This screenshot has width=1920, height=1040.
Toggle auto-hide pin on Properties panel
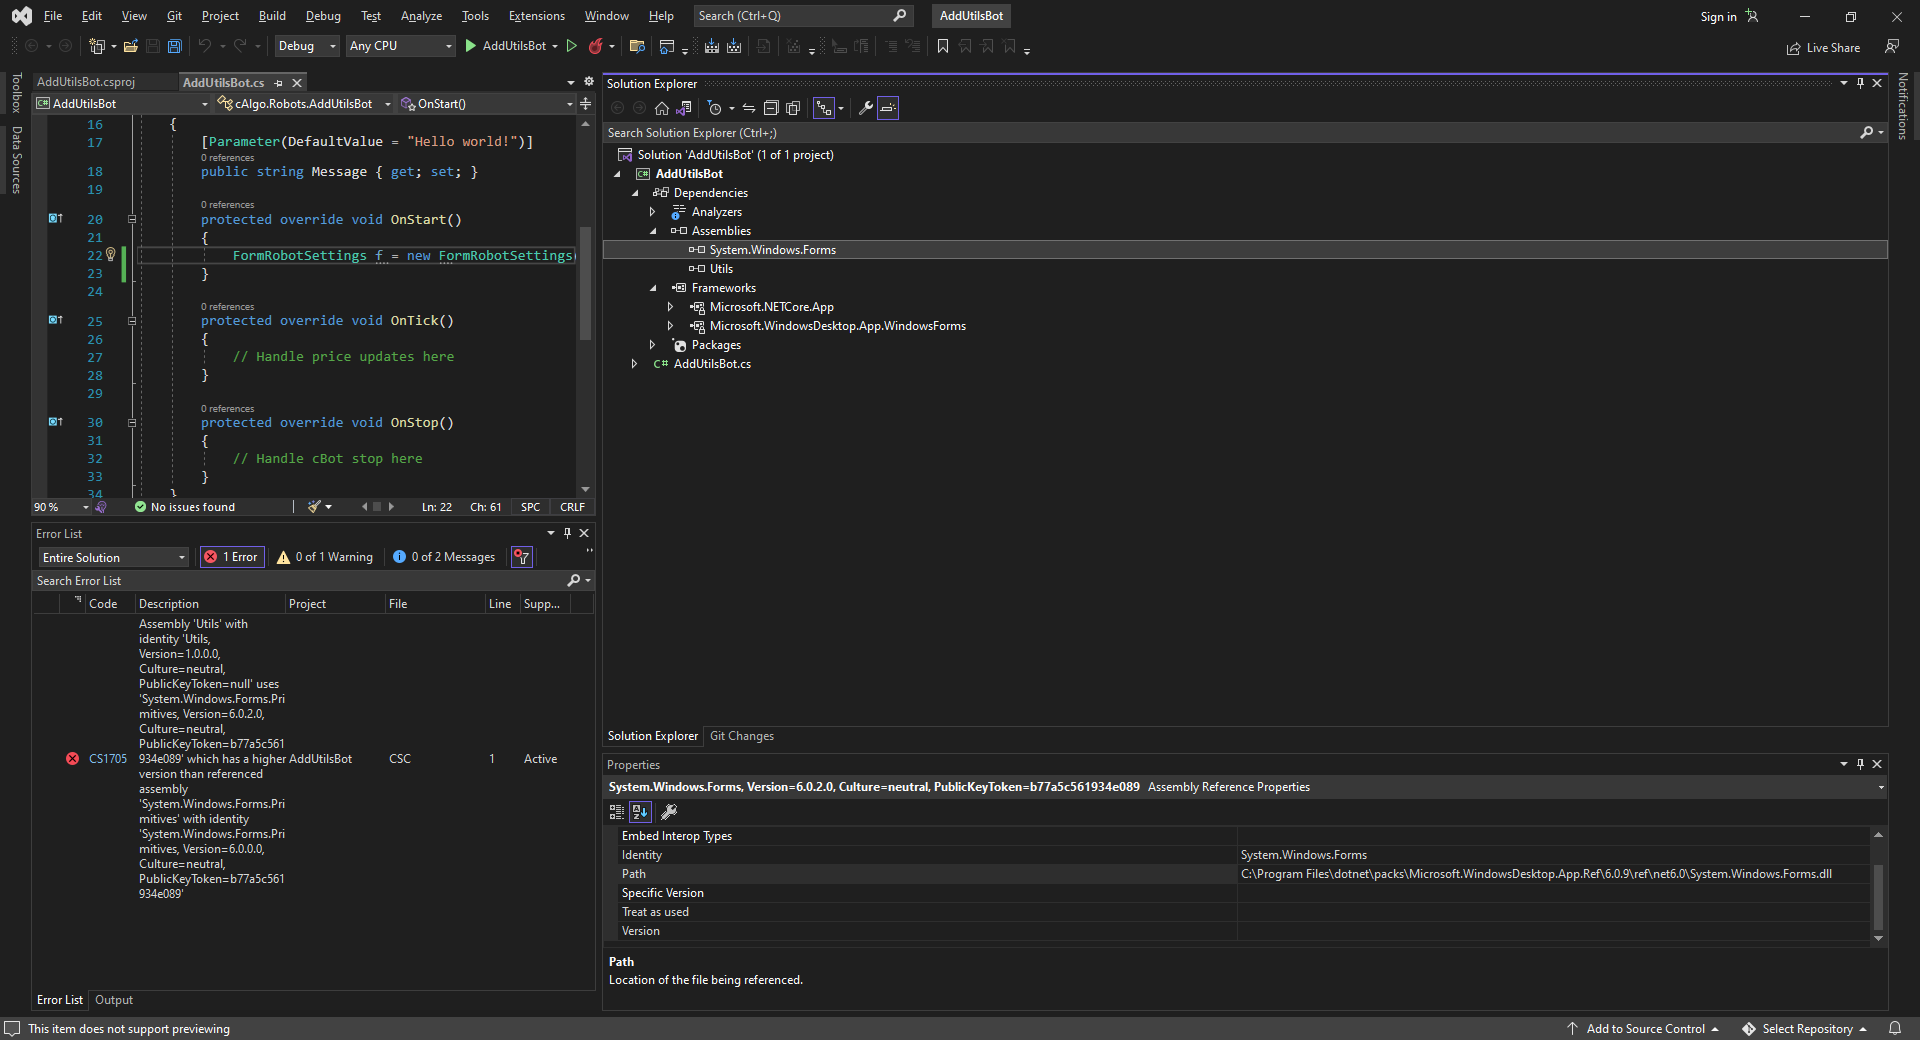pos(1860,764)
